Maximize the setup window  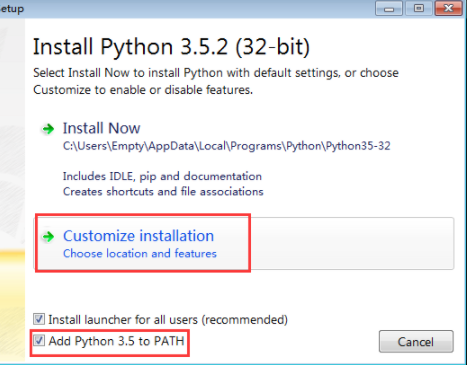(419, 8)
